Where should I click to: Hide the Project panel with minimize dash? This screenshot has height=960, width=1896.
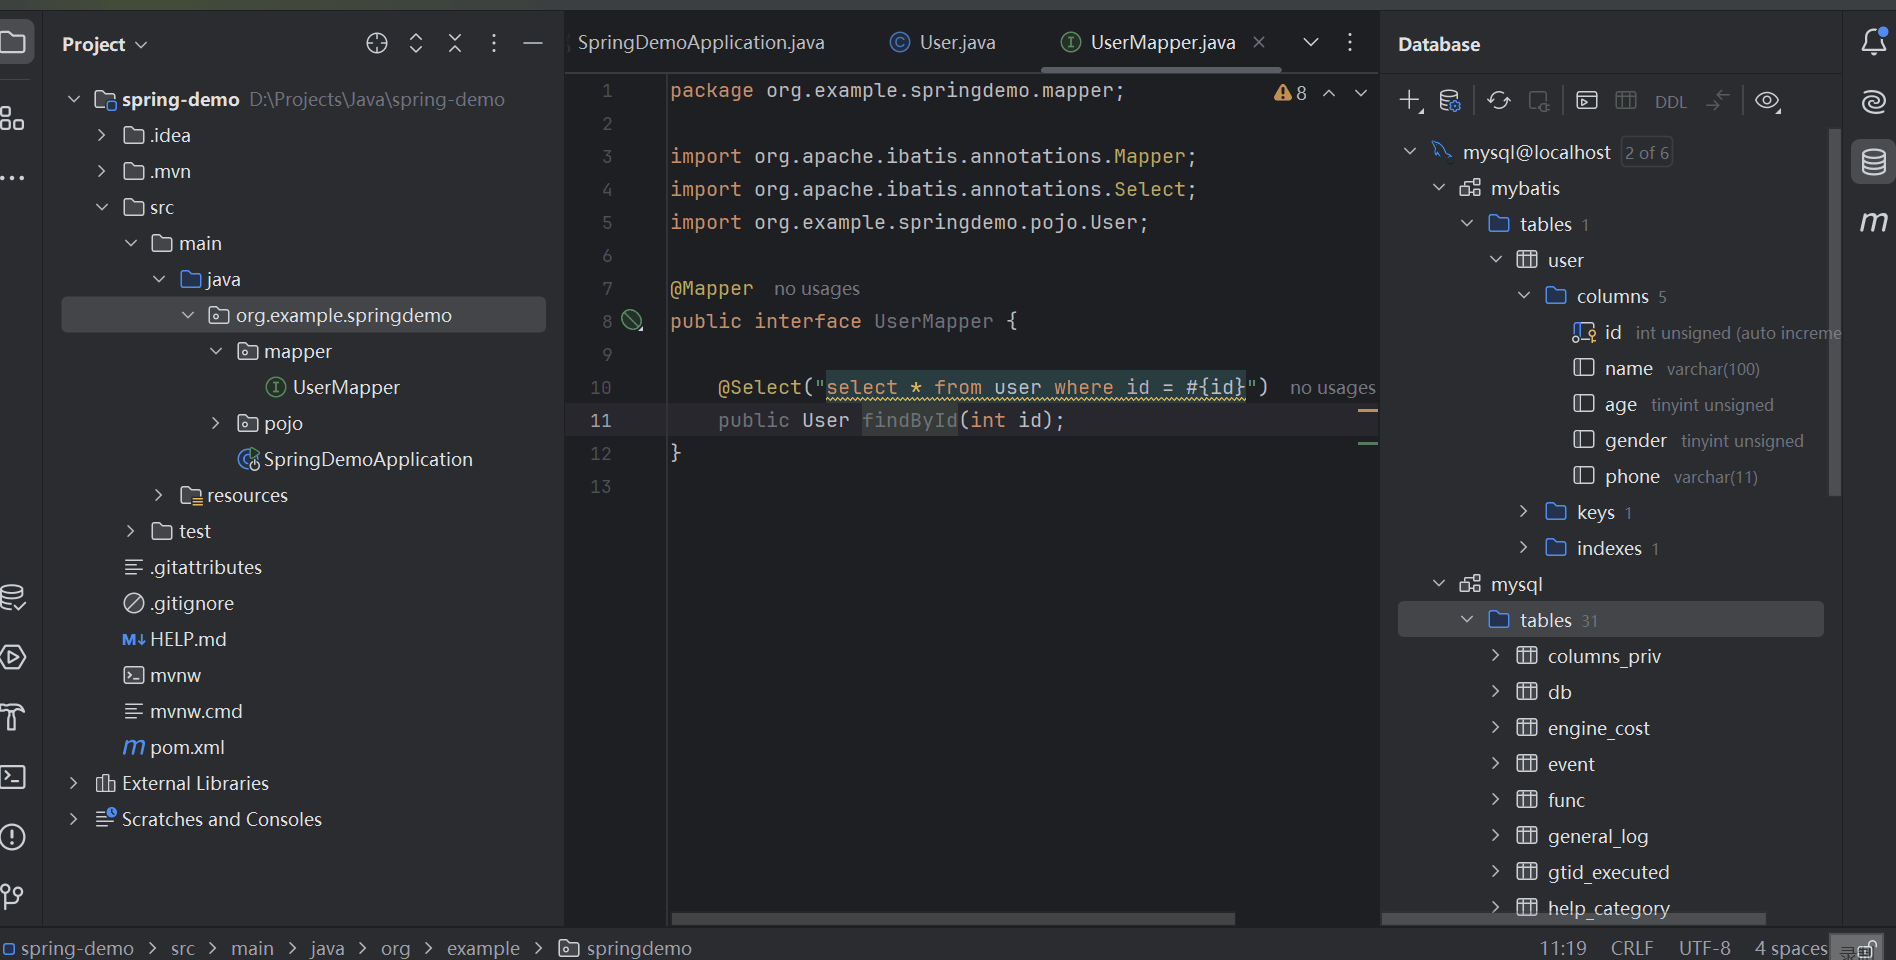tap(533, 43)
